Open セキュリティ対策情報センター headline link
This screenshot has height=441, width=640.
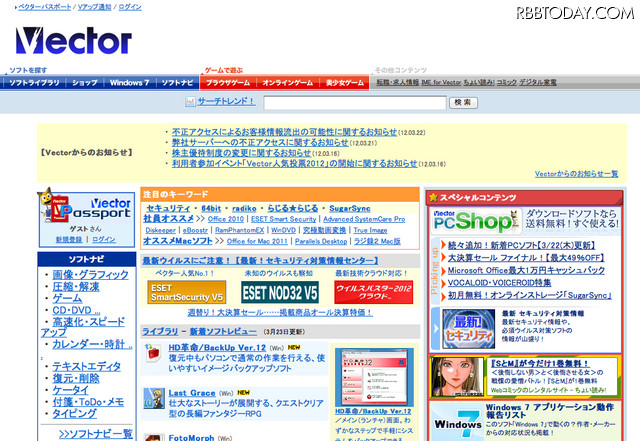260,261
